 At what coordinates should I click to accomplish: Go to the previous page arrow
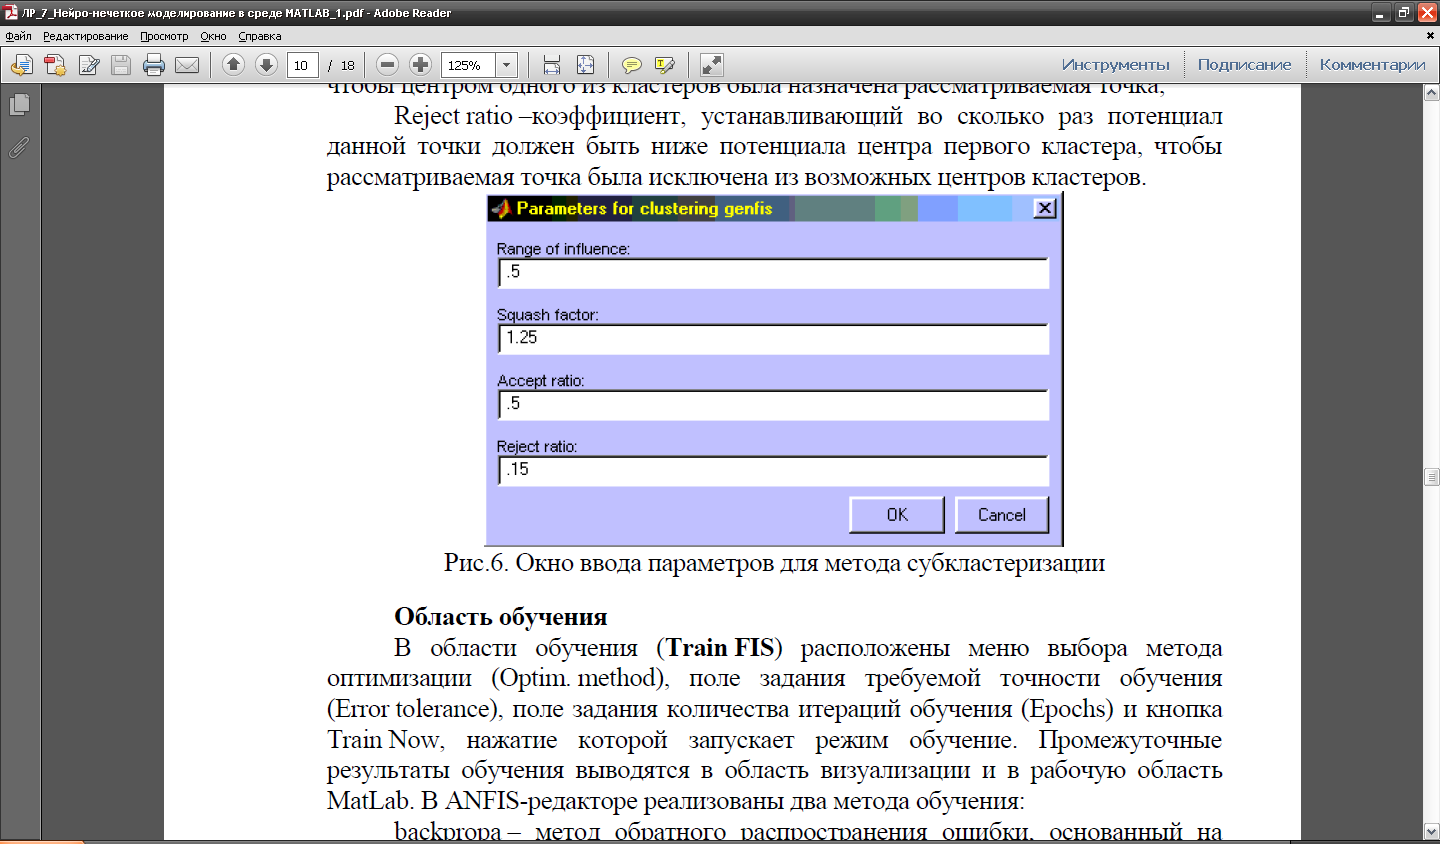coord(233,65)
